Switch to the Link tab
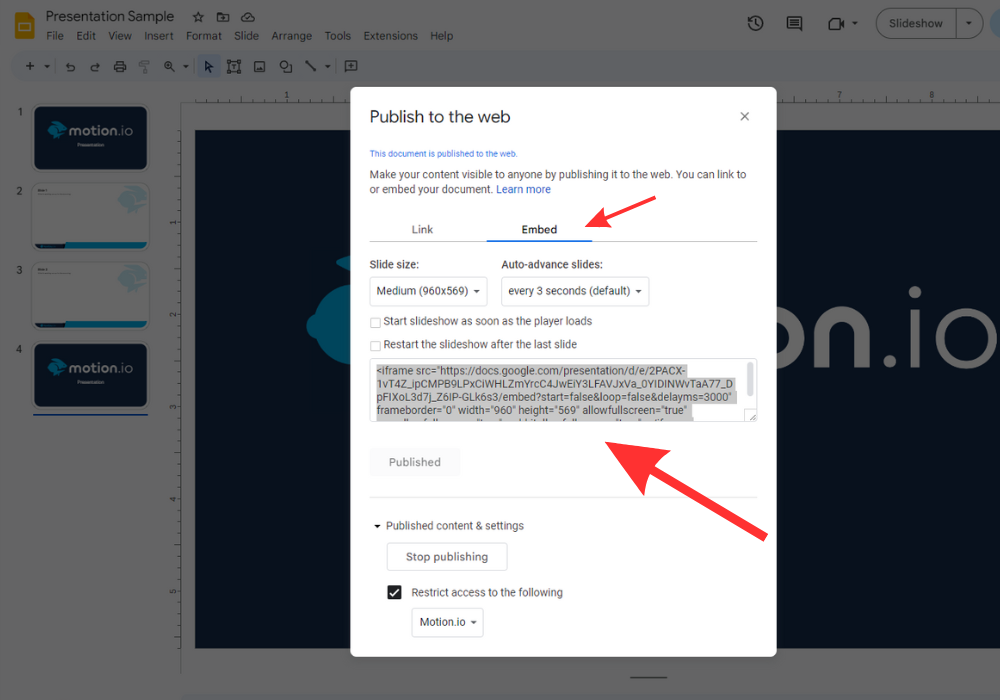This screenshot has height=700, width=1000. [422, 229]
